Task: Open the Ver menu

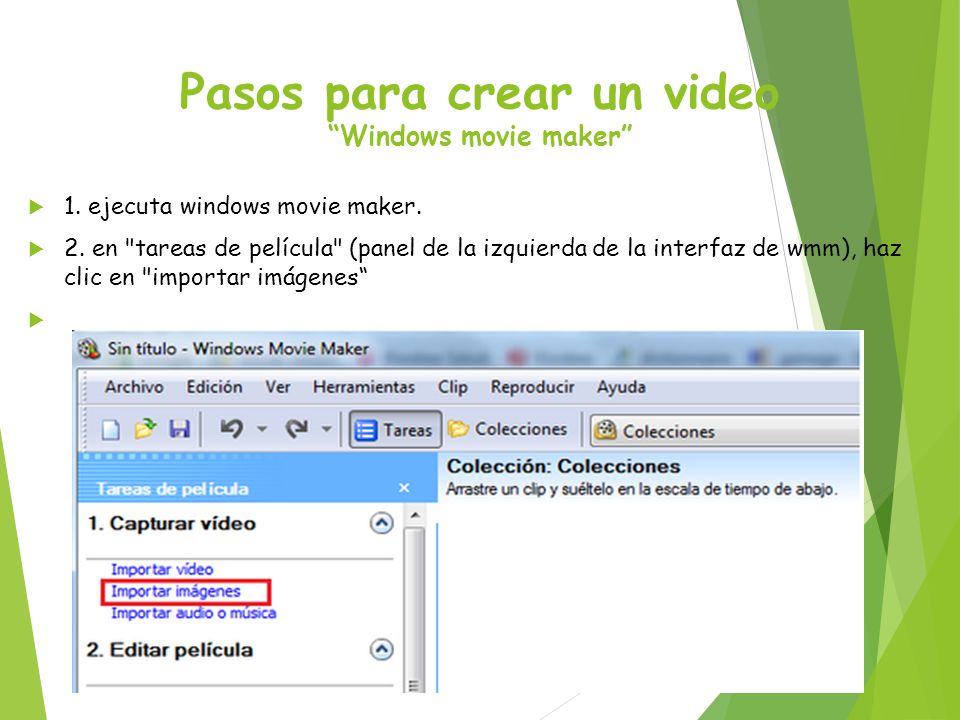Action: click(x=278, y=387)
